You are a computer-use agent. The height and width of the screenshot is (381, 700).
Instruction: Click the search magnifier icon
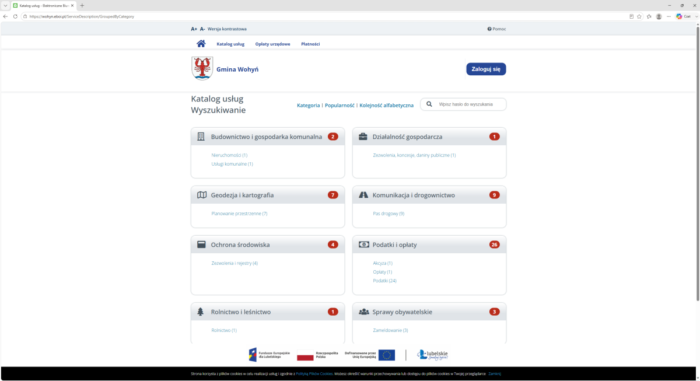(x=429, y=104)
